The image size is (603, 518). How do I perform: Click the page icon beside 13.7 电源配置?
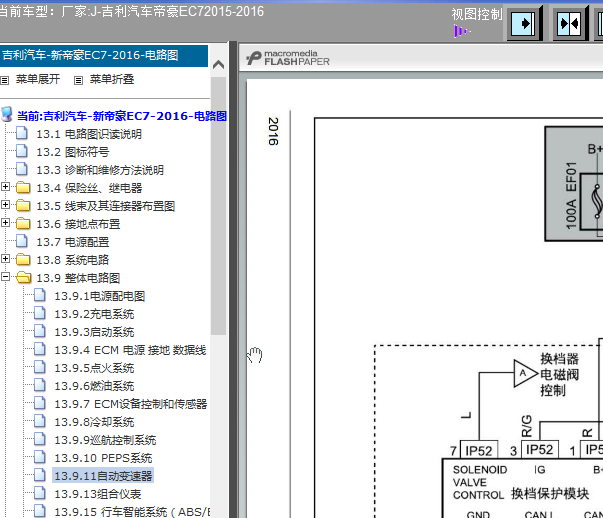24,242
